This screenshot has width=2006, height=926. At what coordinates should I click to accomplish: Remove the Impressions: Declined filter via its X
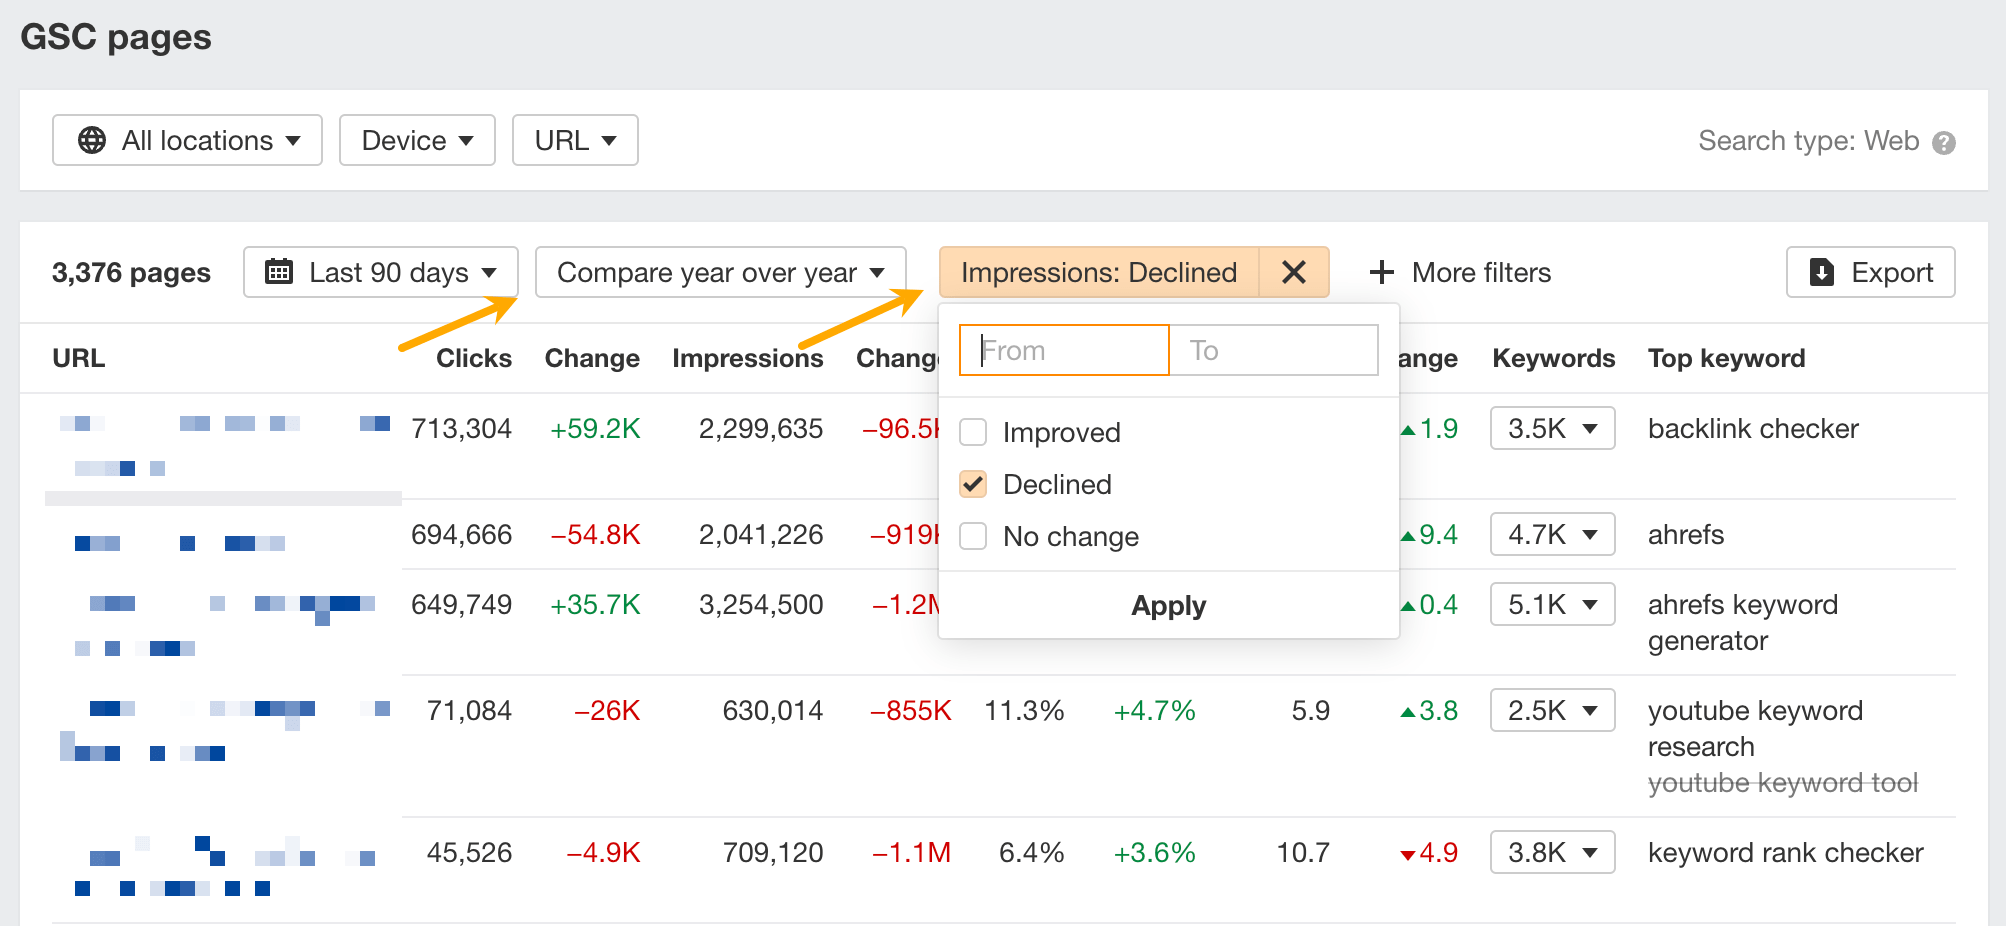[x=1294, y=271]
